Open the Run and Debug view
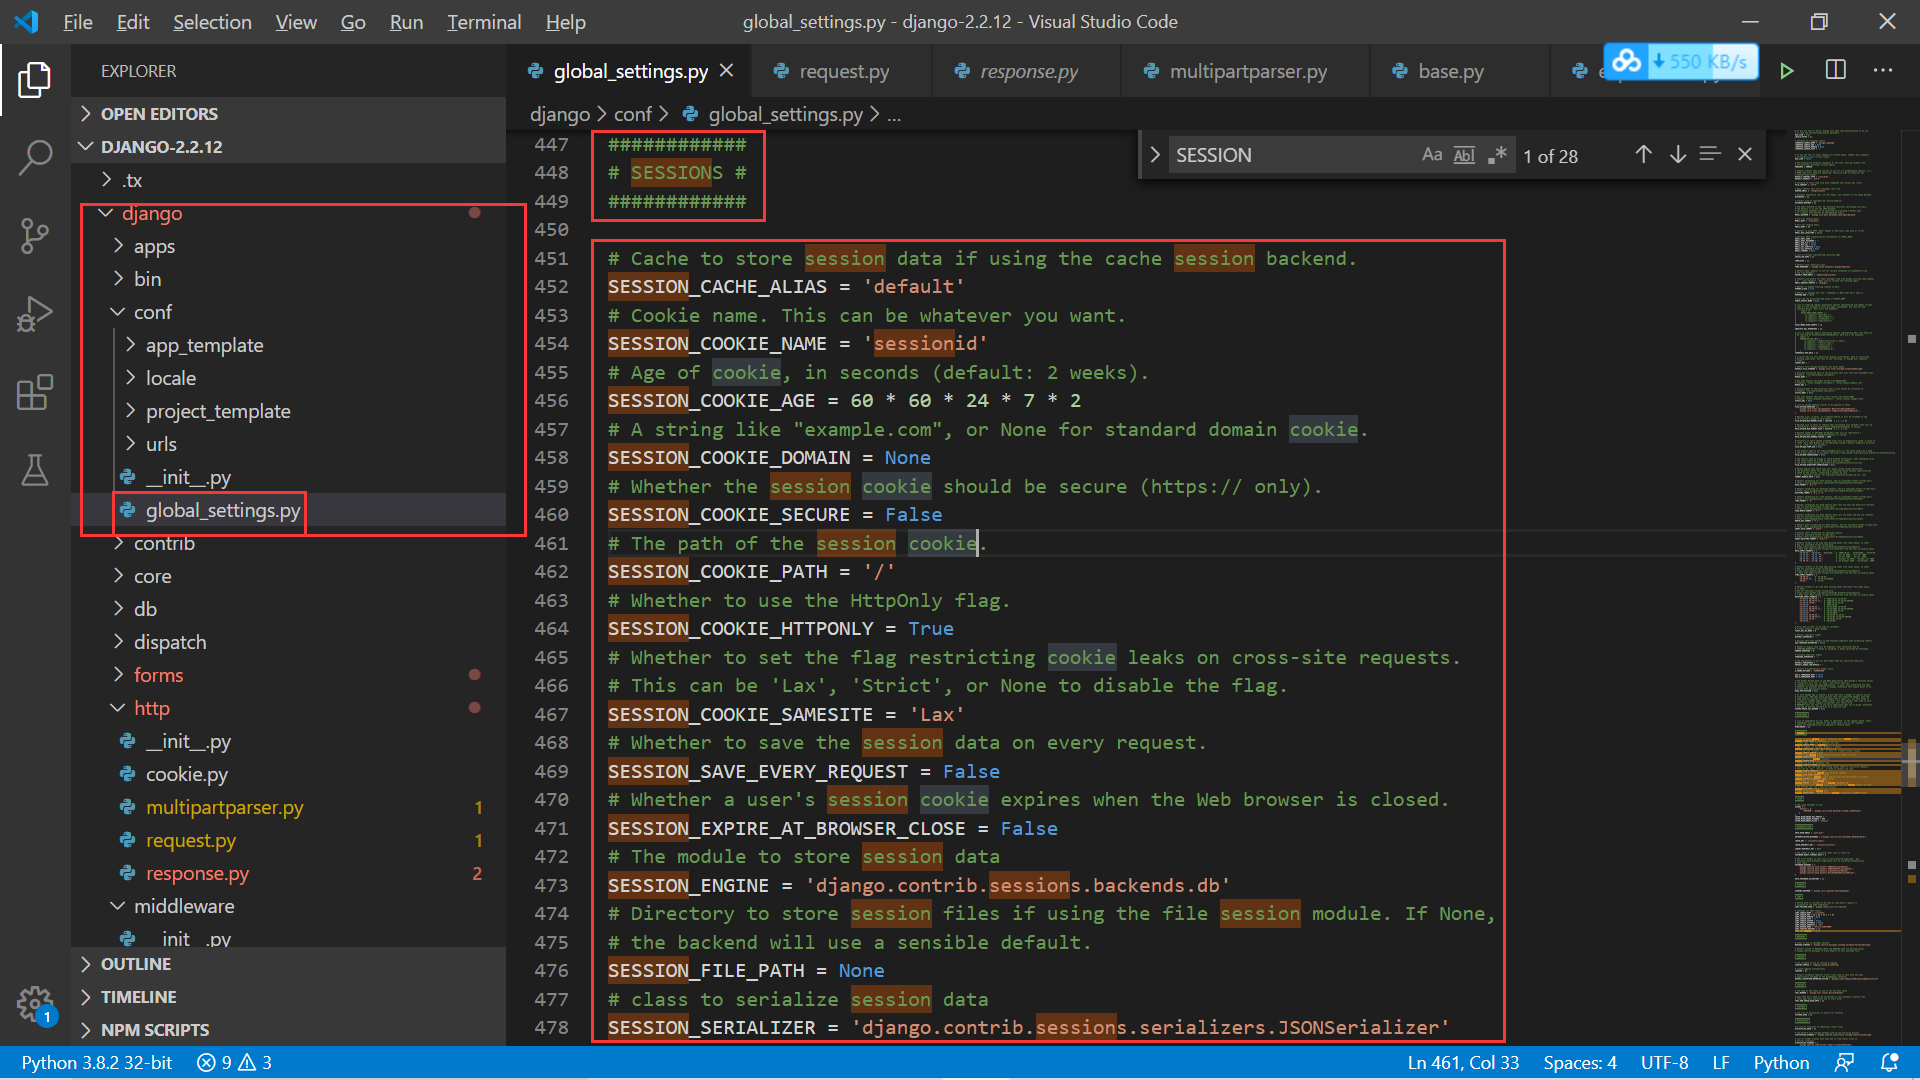 35,314
